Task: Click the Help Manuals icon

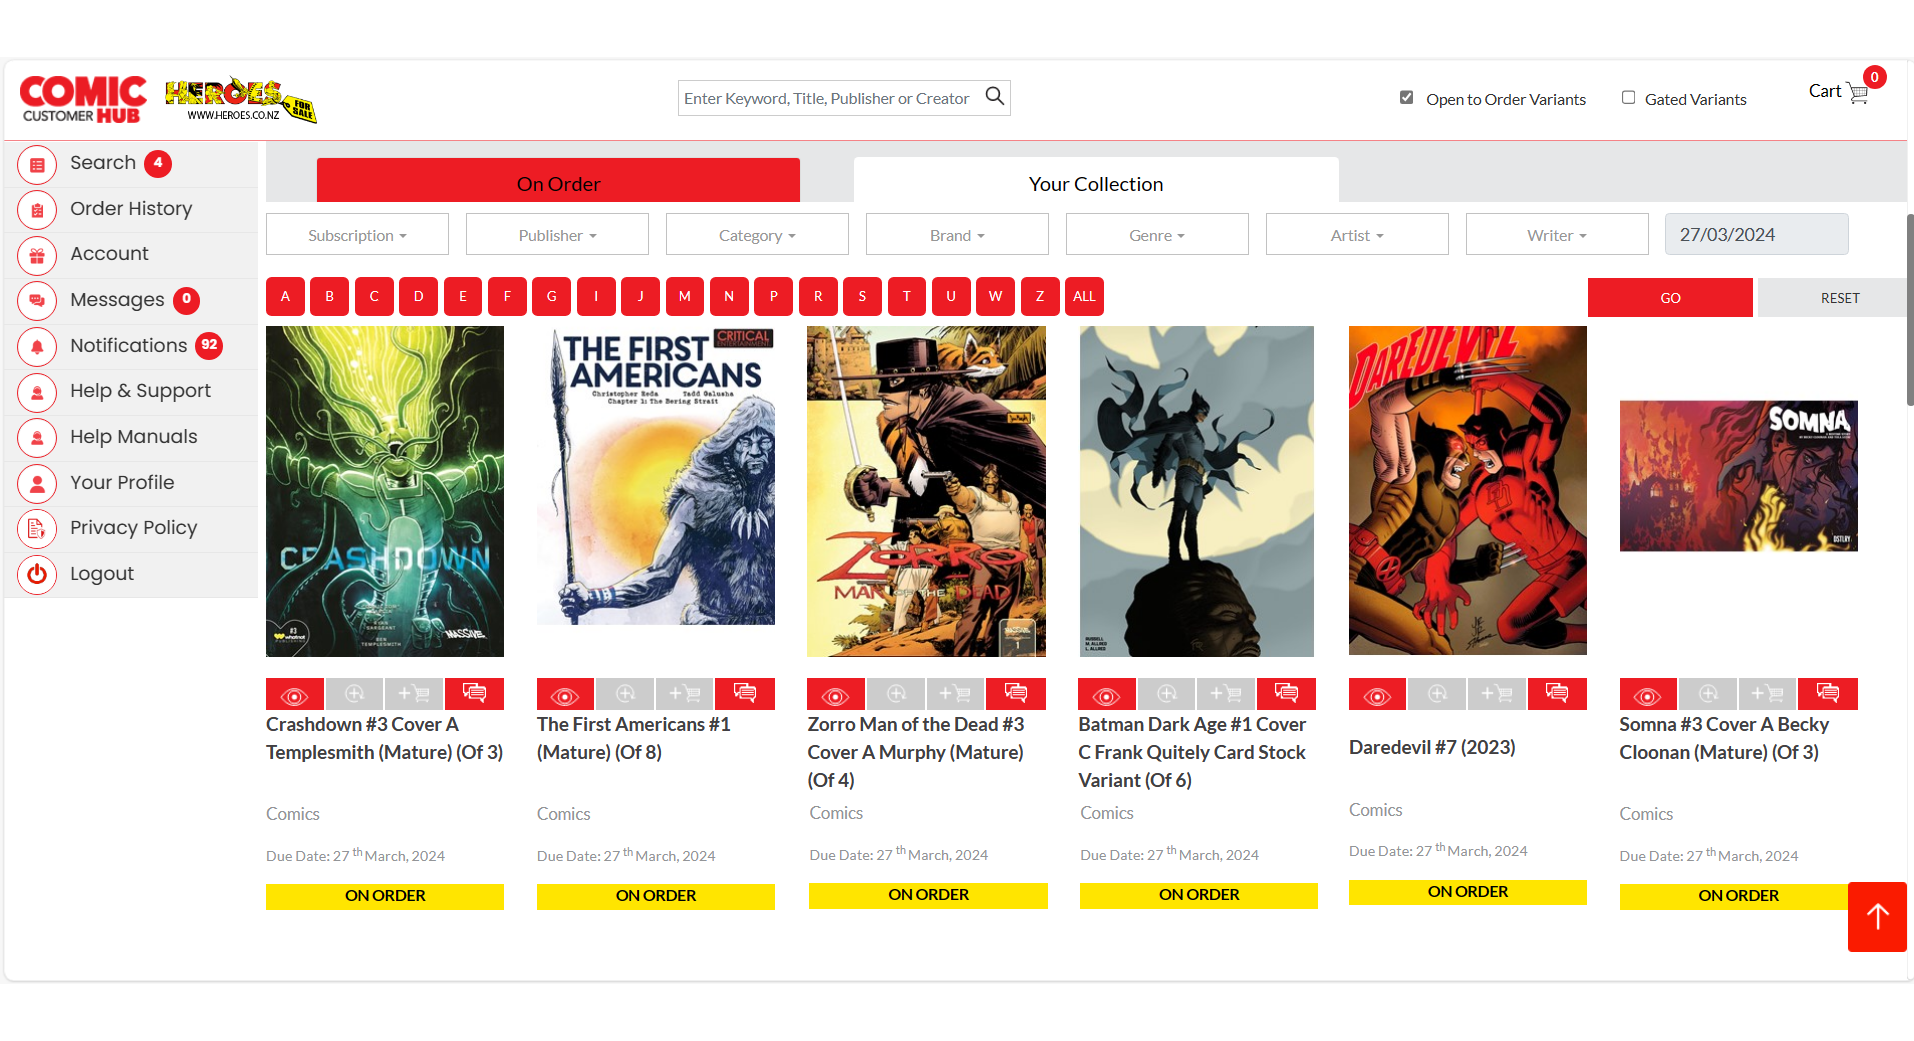Action: 37,438
